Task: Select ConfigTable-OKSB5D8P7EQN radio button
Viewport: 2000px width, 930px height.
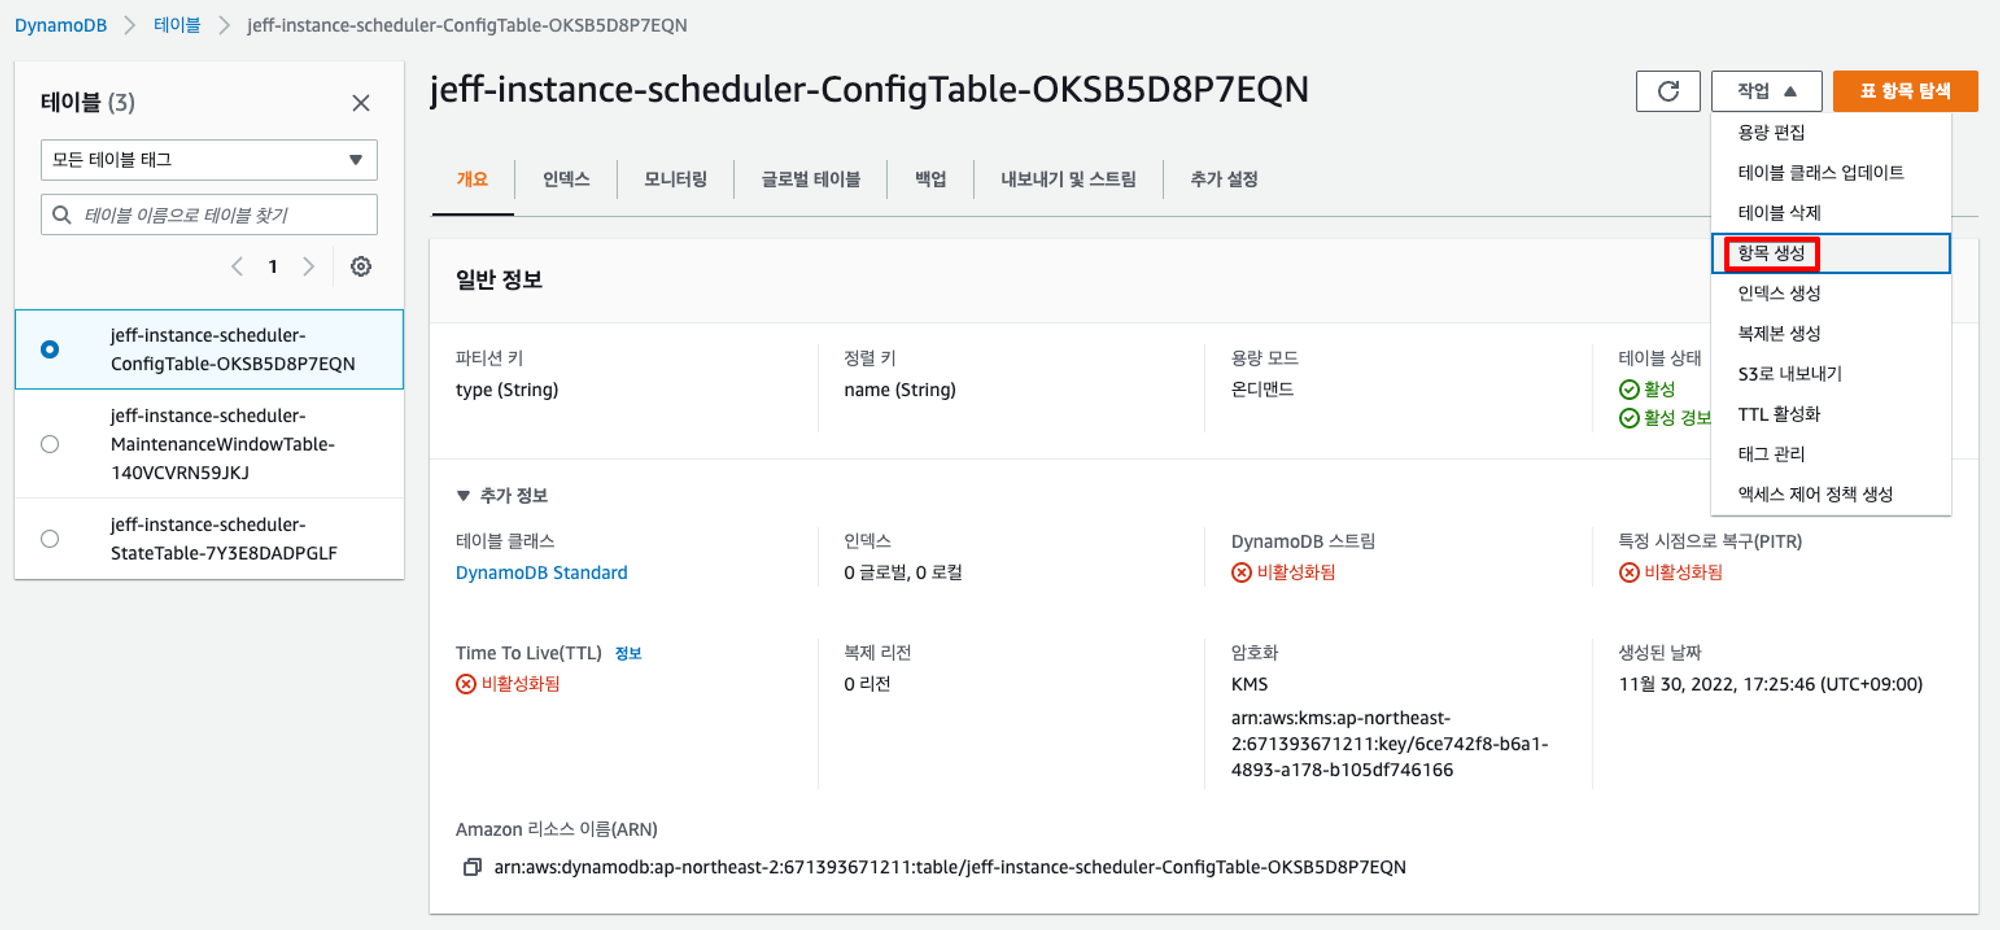Action: 50,349
